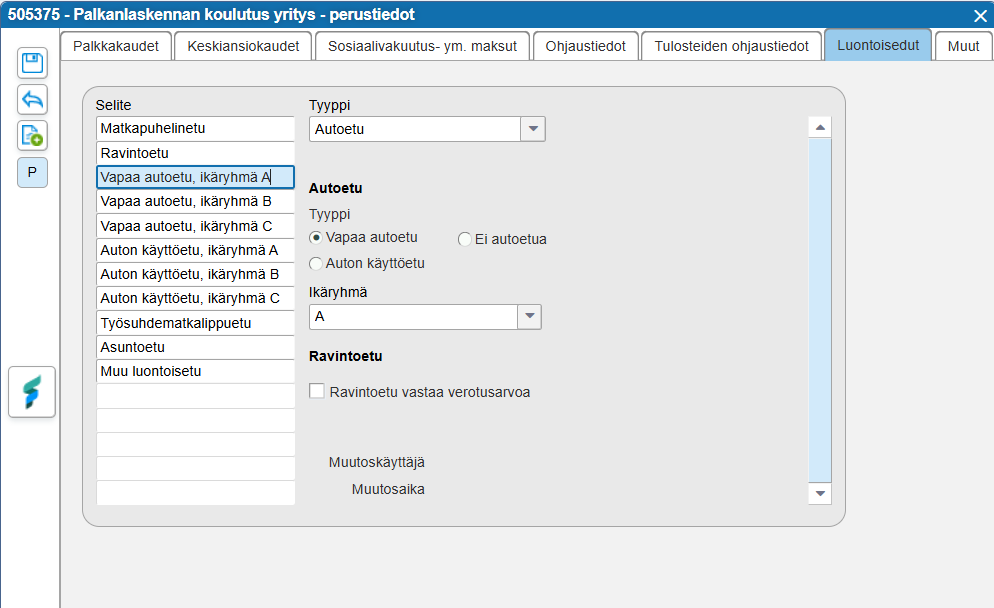Click the Muutoskäyttäjä label
The height and width of the screenshot is (608, 994).
[x=377, y=462]
